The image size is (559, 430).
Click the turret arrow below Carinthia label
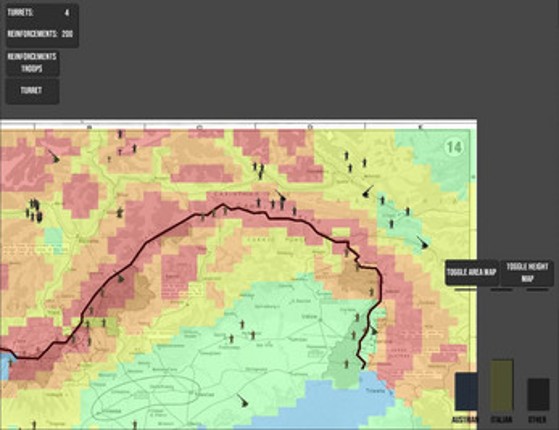(281, 195)
